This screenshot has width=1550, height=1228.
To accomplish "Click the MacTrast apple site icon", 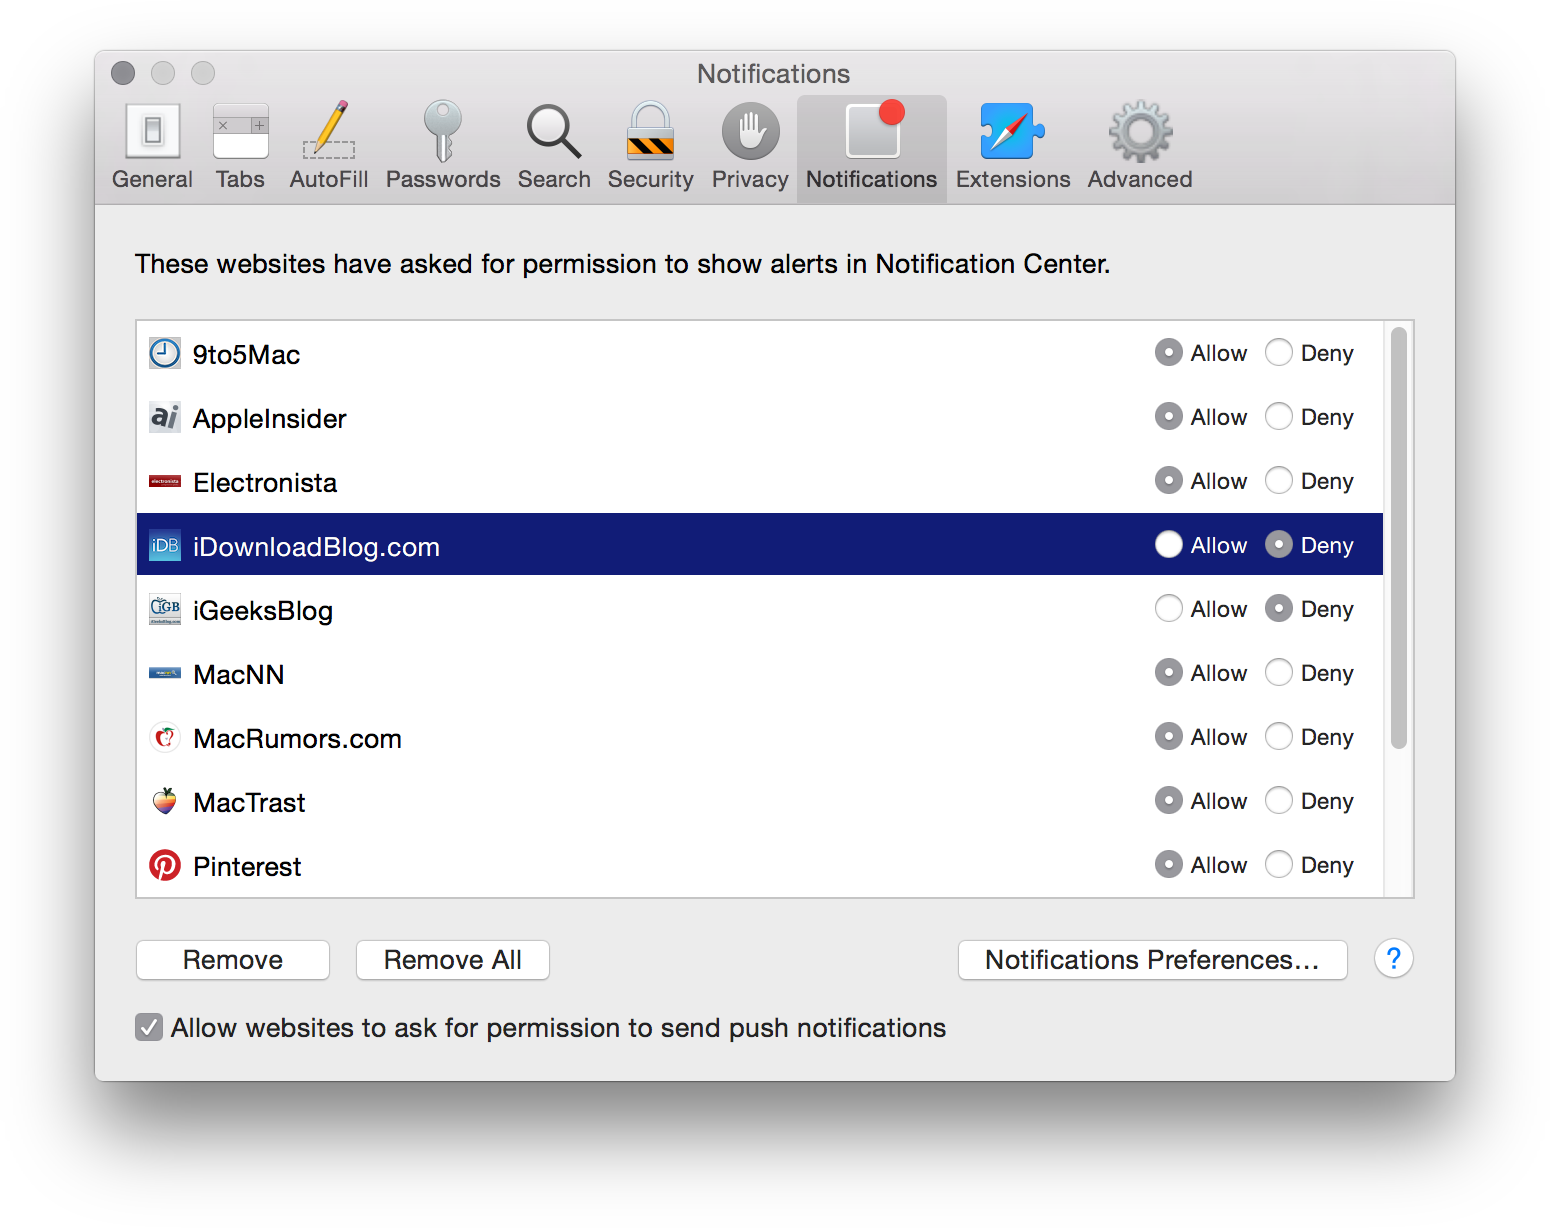I will coord(165,801).
